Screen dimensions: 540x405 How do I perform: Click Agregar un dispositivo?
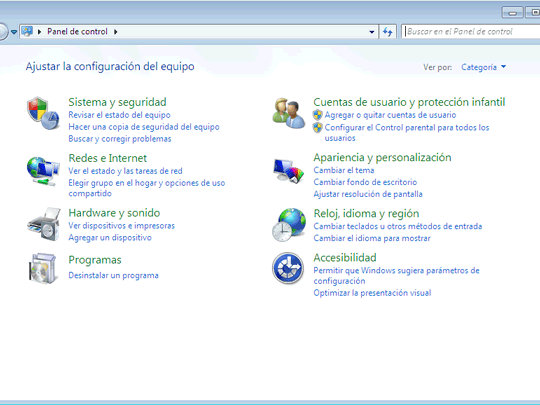click(x=110, y=238)
